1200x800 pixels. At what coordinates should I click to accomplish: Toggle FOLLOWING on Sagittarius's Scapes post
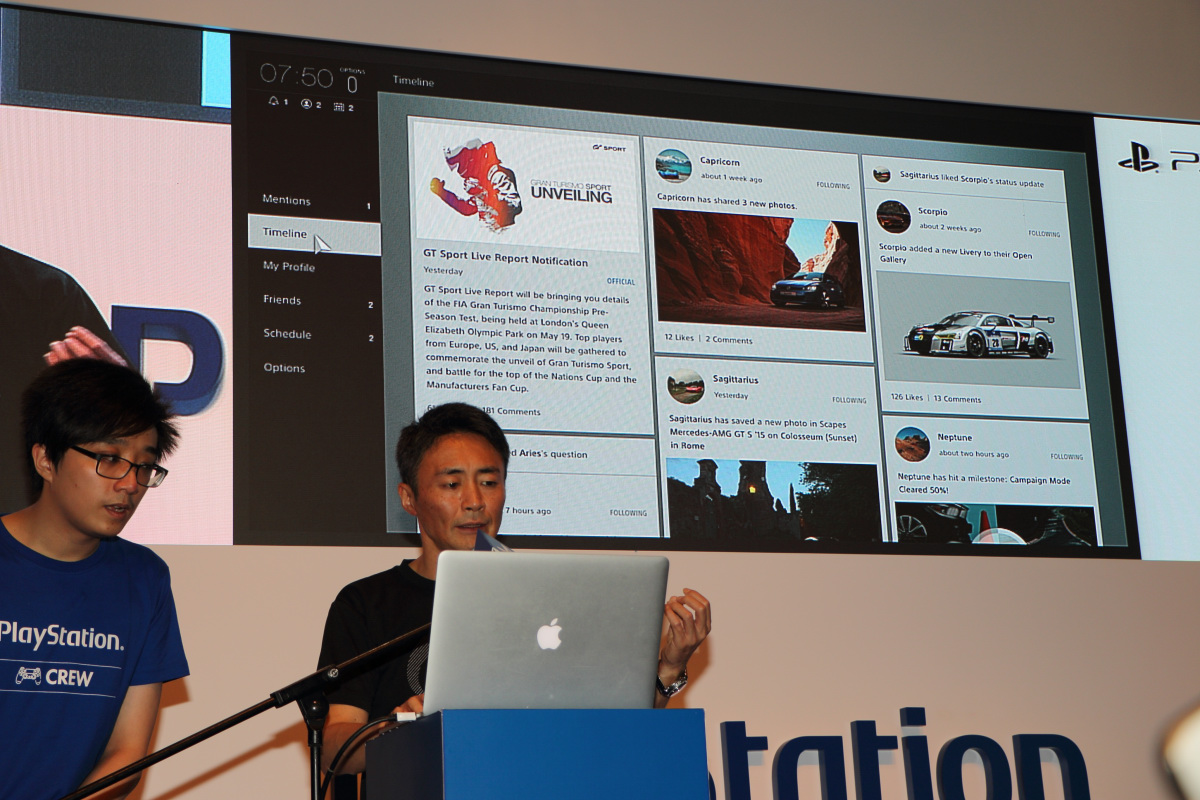click(849, 400)
